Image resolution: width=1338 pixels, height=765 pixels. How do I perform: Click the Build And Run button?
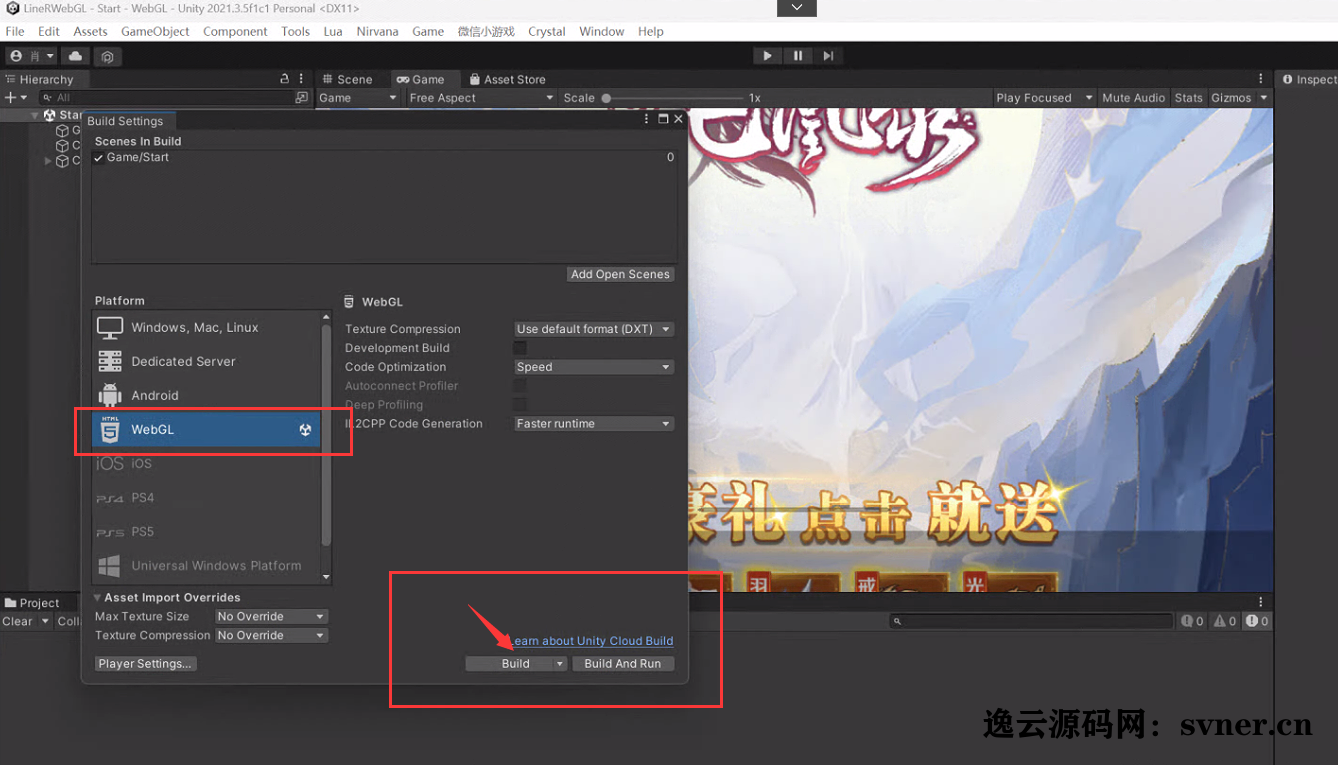pos(623,664)
